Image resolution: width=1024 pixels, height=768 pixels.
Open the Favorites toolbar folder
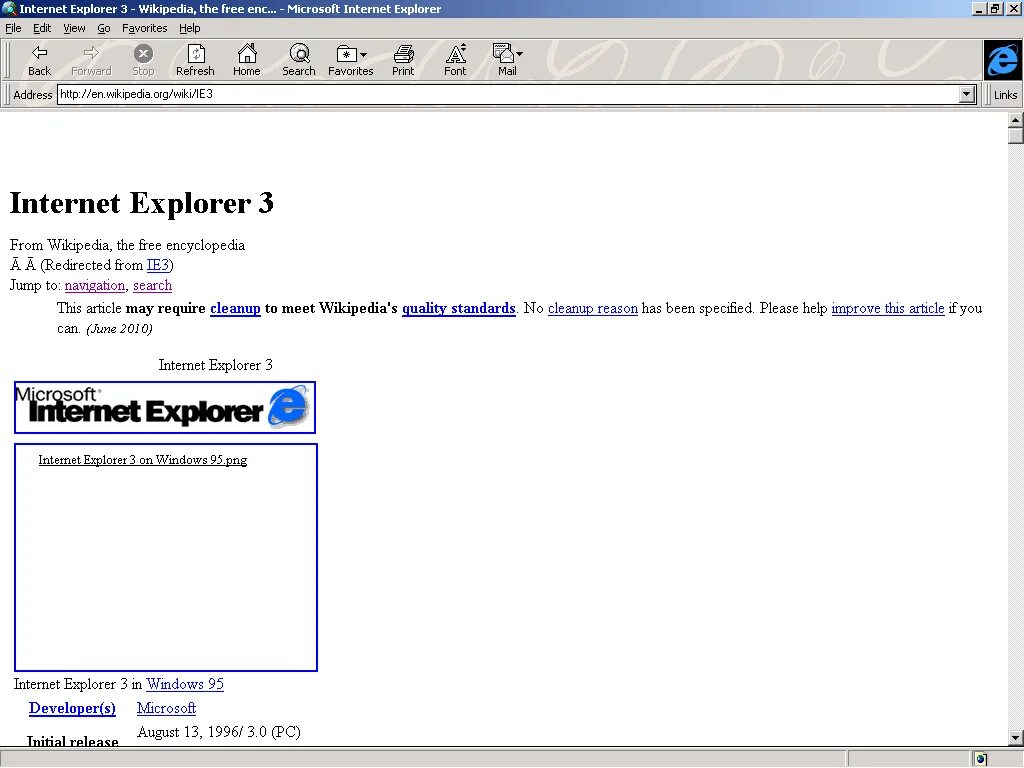346,60
